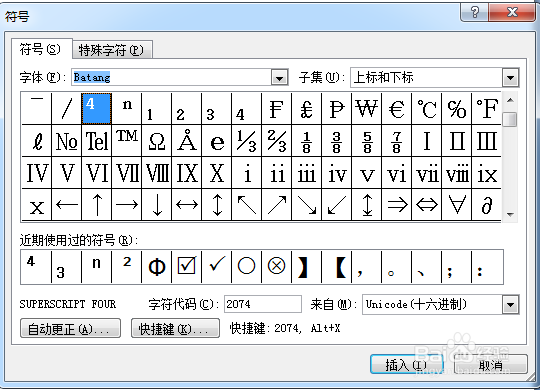Click the Ohm Ω symbol
Screen dimensions: 540x390
(x=156, y=141)
